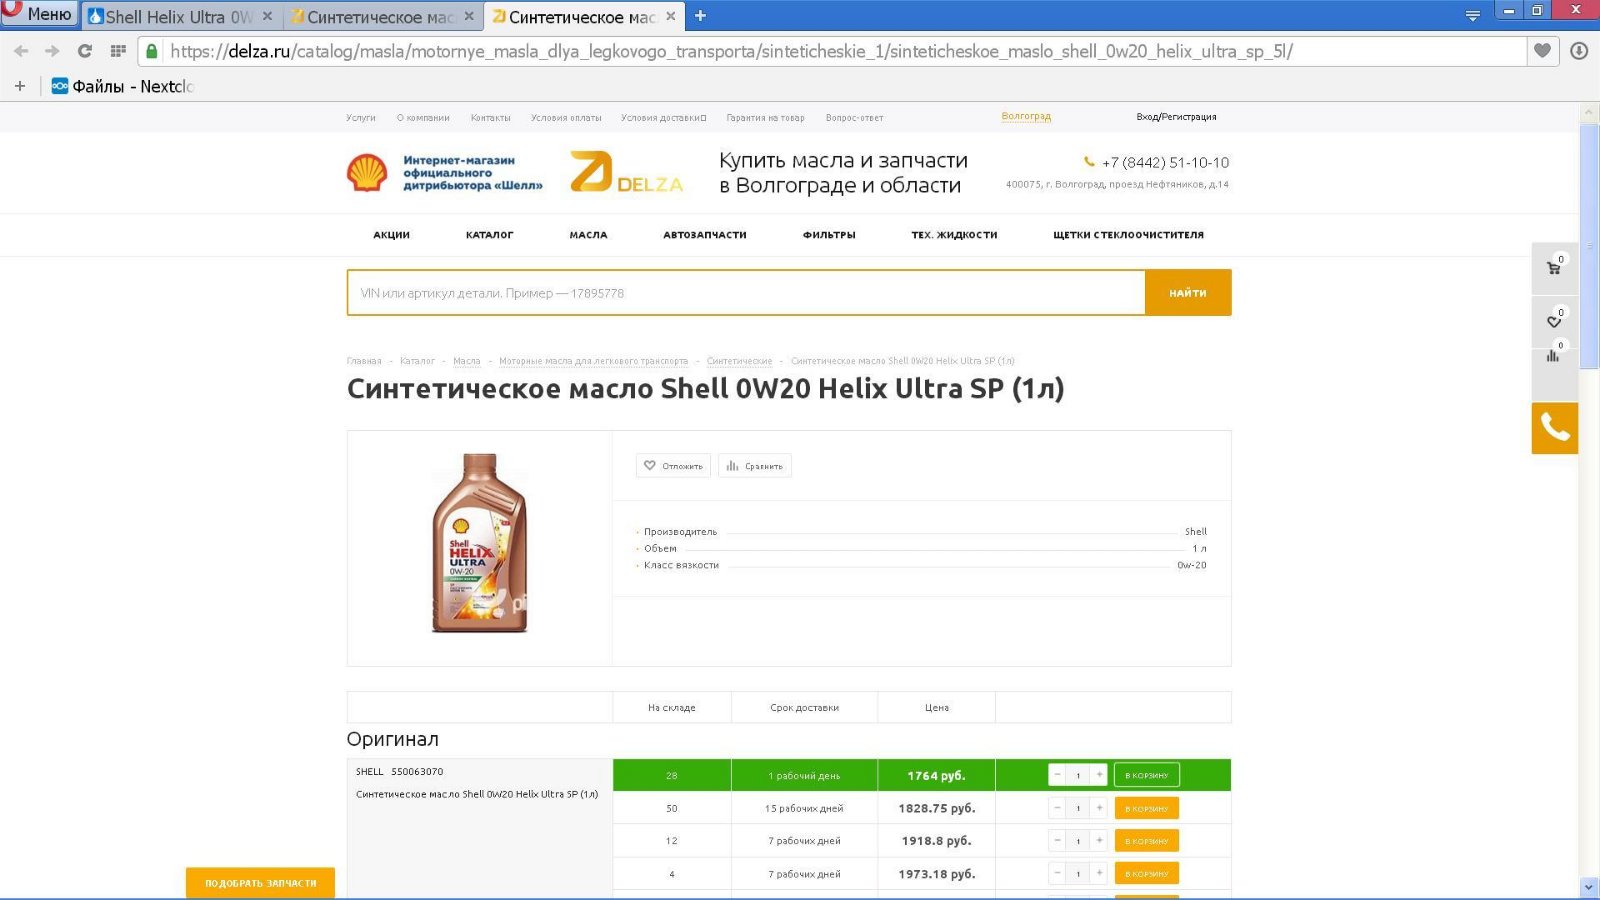
Task: Open Услуги top link
Action: click(361, 118)
